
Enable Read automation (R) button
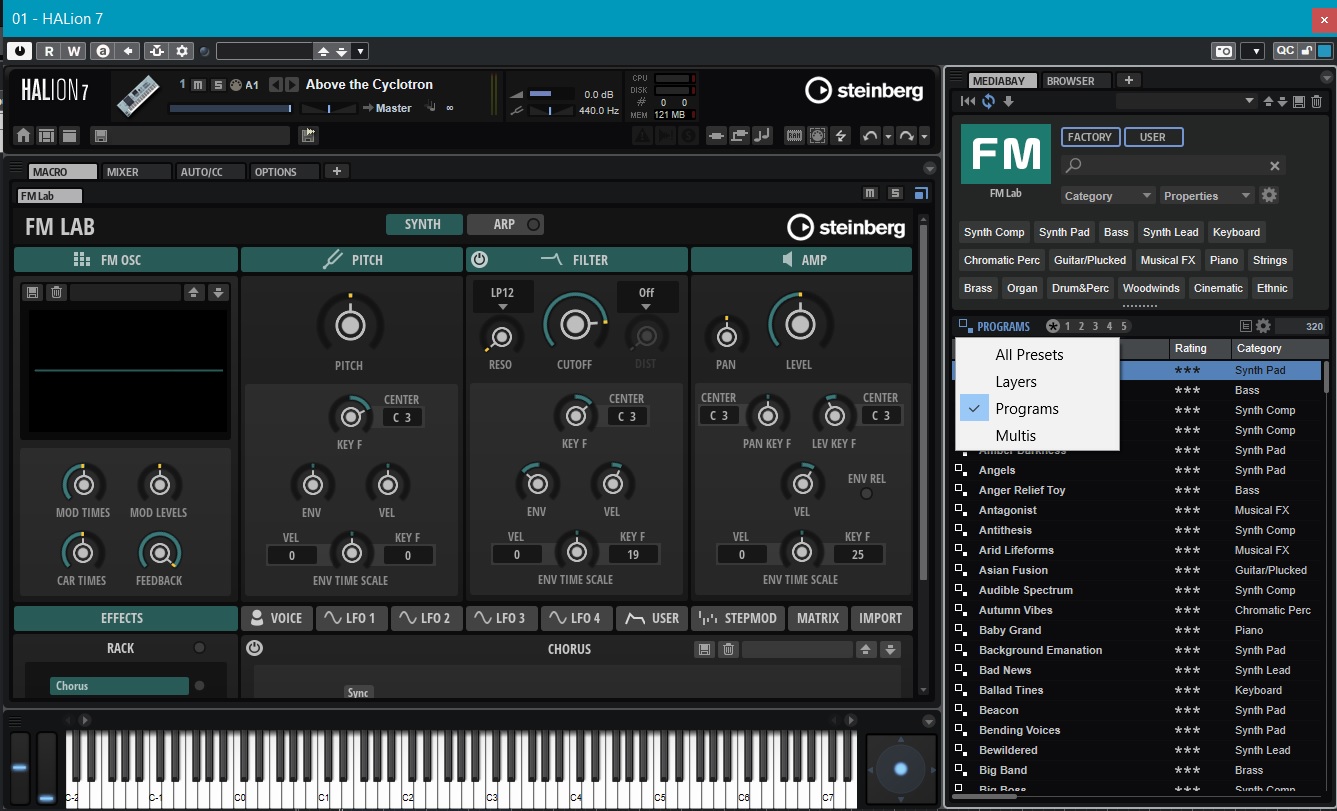click(48, 51)
